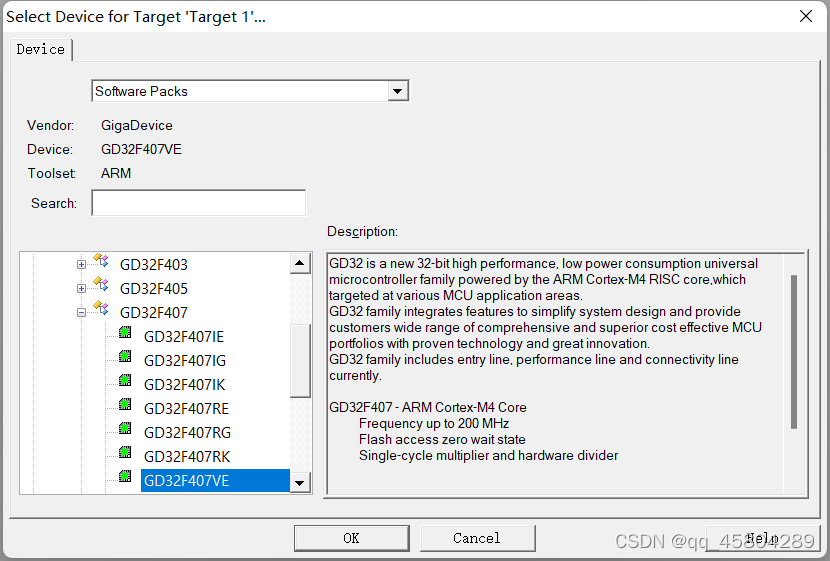Select GD32F407IE device
The height and width of the screenshot is (561, 830).
(184, 337)
